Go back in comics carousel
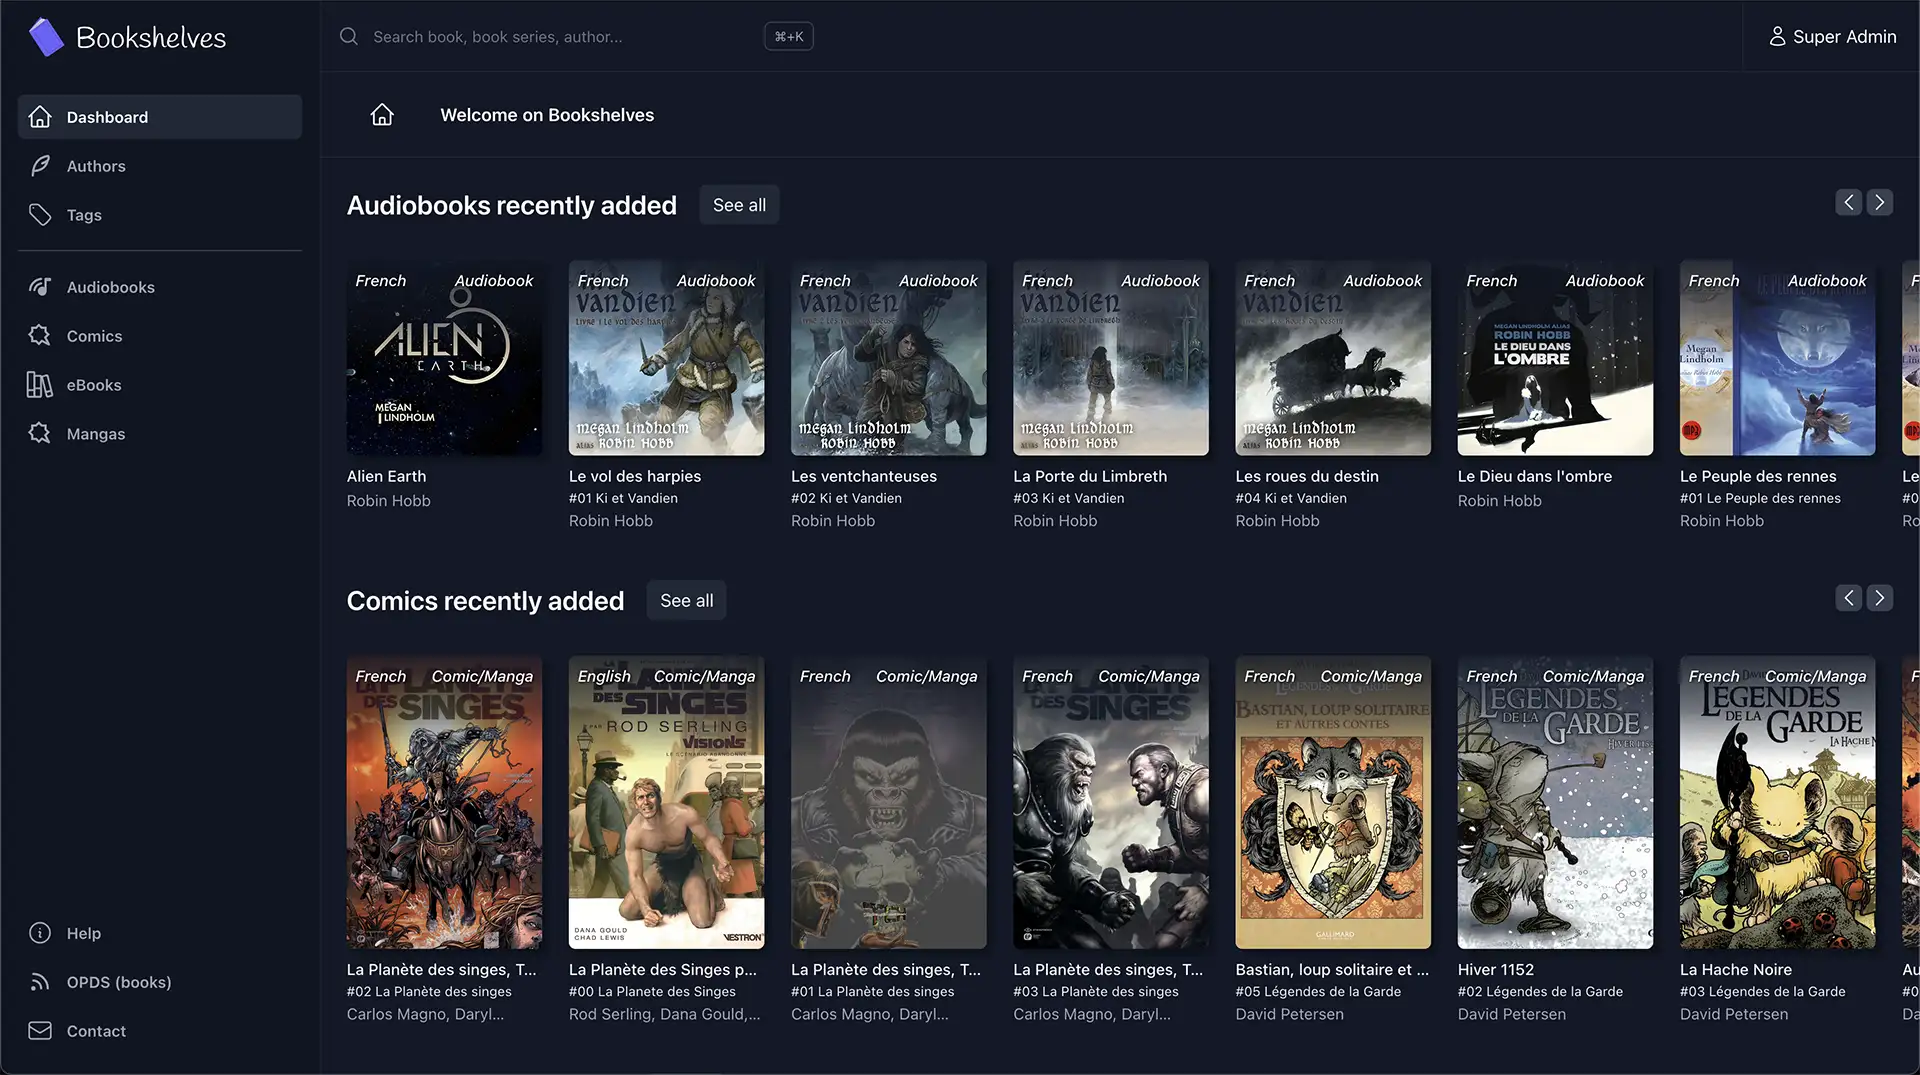 pos(1849,598)
